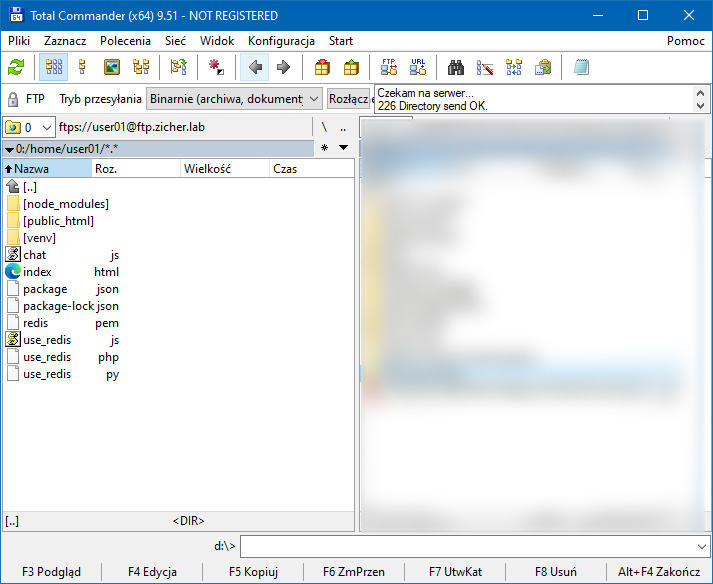713x584 pixels.
Task: Click the notepad icon in toolbar
Action: tap(581, 68)
